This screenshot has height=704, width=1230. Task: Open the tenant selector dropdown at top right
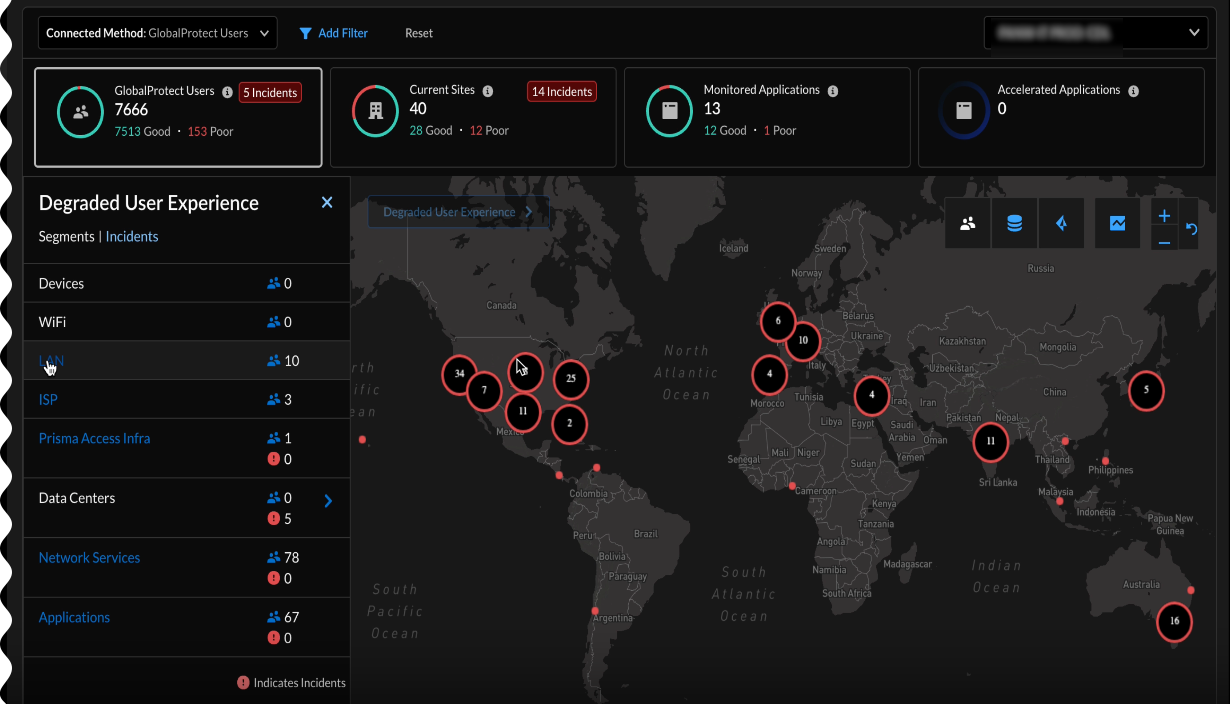tap(1096, 33)
